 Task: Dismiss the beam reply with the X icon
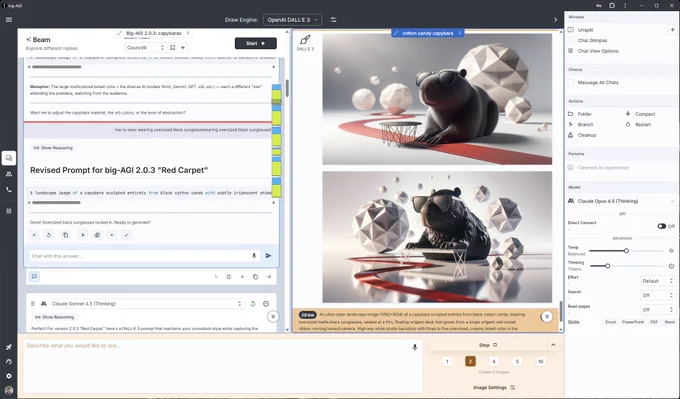click(34, 235)
